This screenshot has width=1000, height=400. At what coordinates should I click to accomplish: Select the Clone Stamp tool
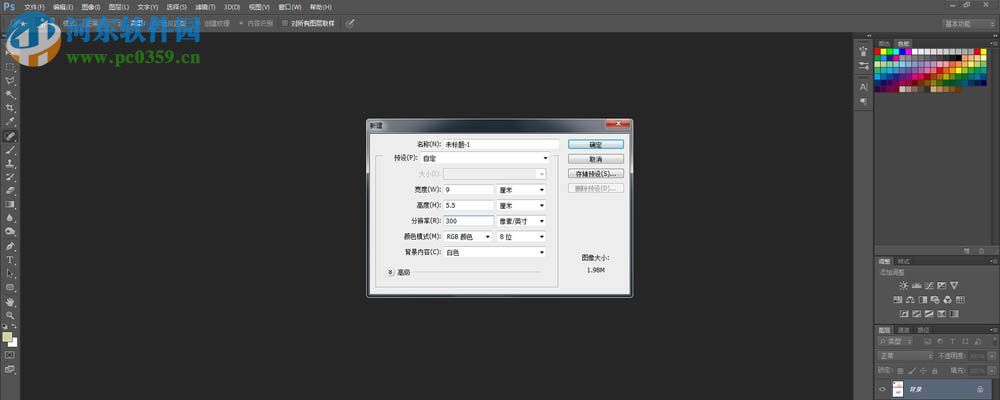click(x=10, y=164)
